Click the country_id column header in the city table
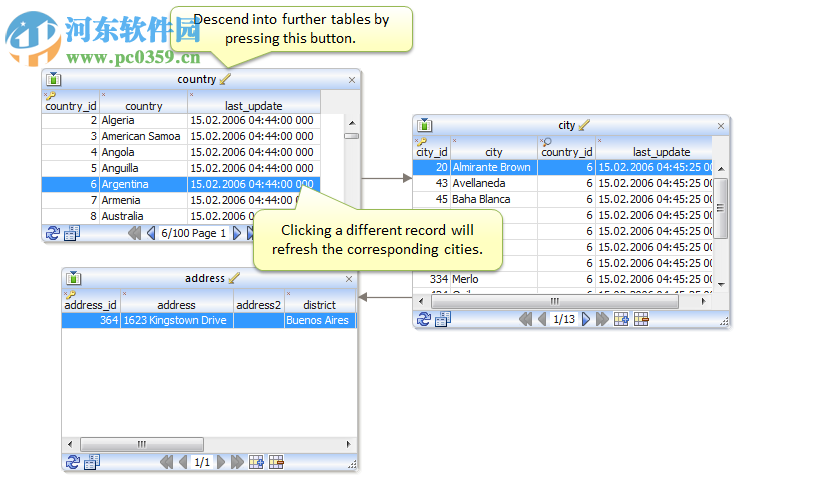The height and width of the screenshot is (493, 822). [567, 148]
